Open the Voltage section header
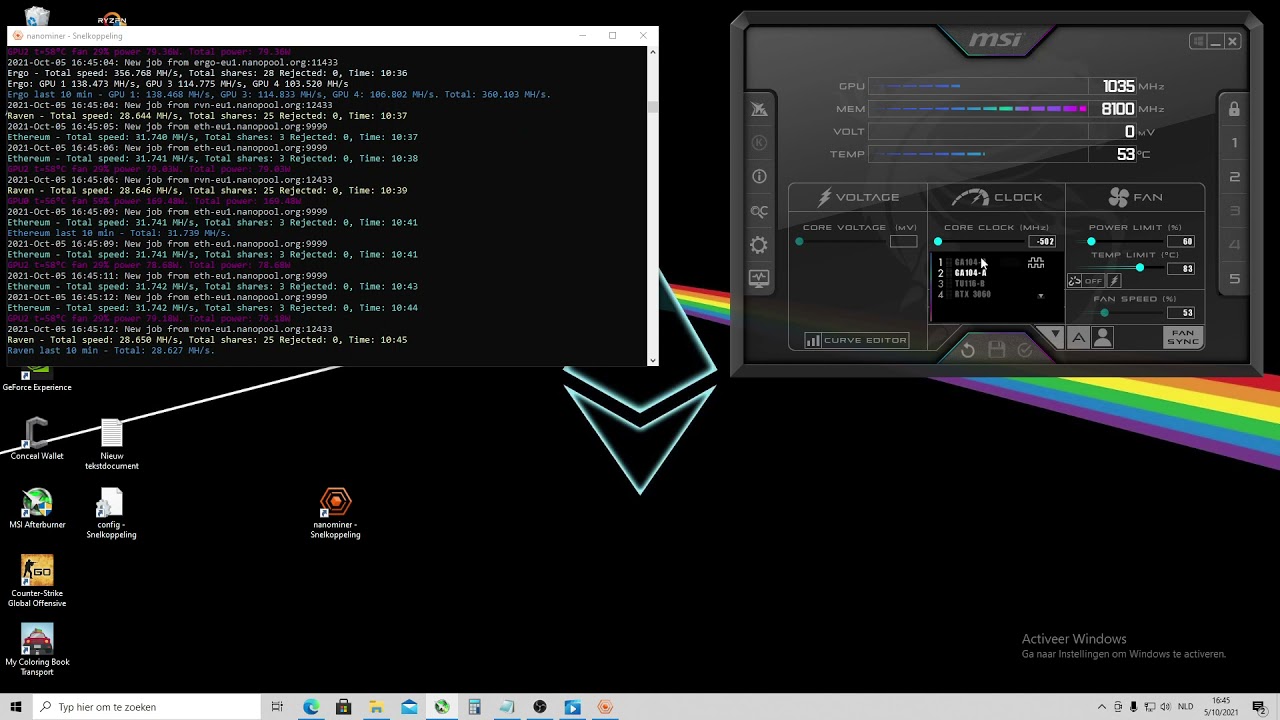 pos(858,197)
